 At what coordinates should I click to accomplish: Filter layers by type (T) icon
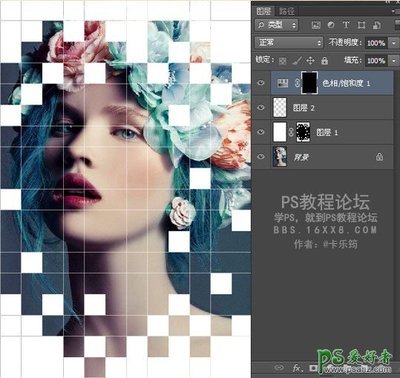(346, 25)
